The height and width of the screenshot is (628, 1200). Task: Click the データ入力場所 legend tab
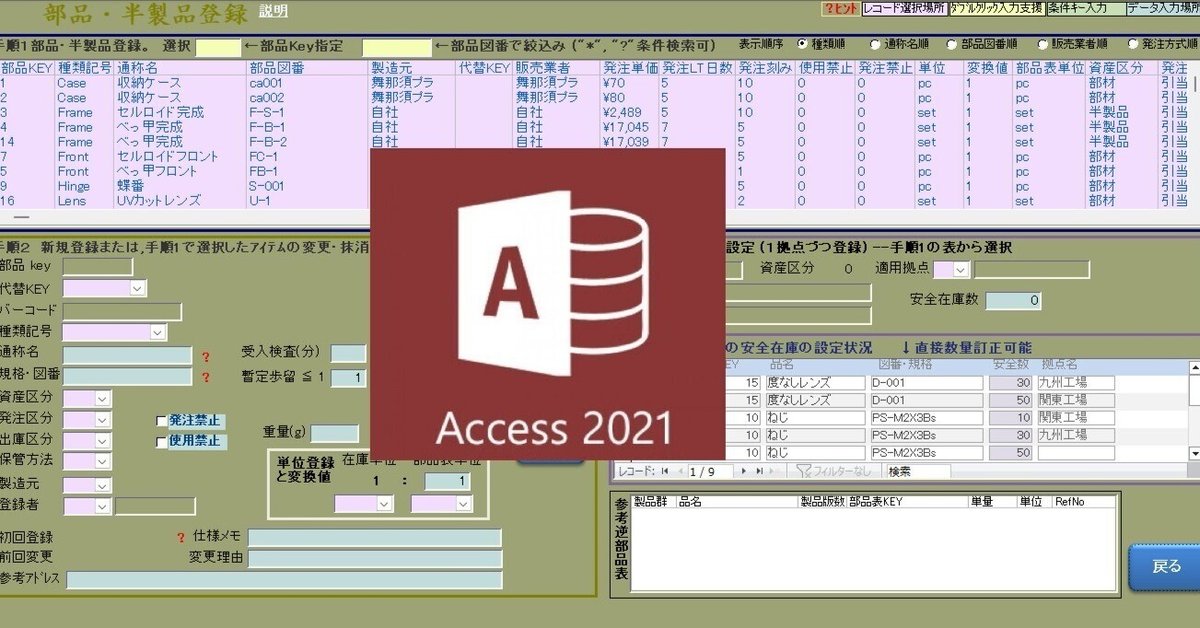1162,8
